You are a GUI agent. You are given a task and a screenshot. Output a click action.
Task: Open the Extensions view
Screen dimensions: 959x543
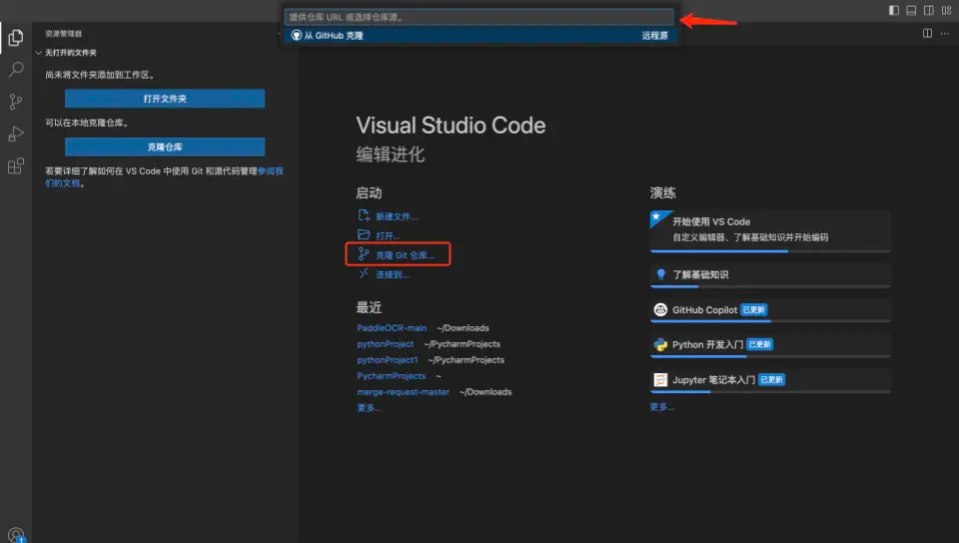tap(16, 166)
